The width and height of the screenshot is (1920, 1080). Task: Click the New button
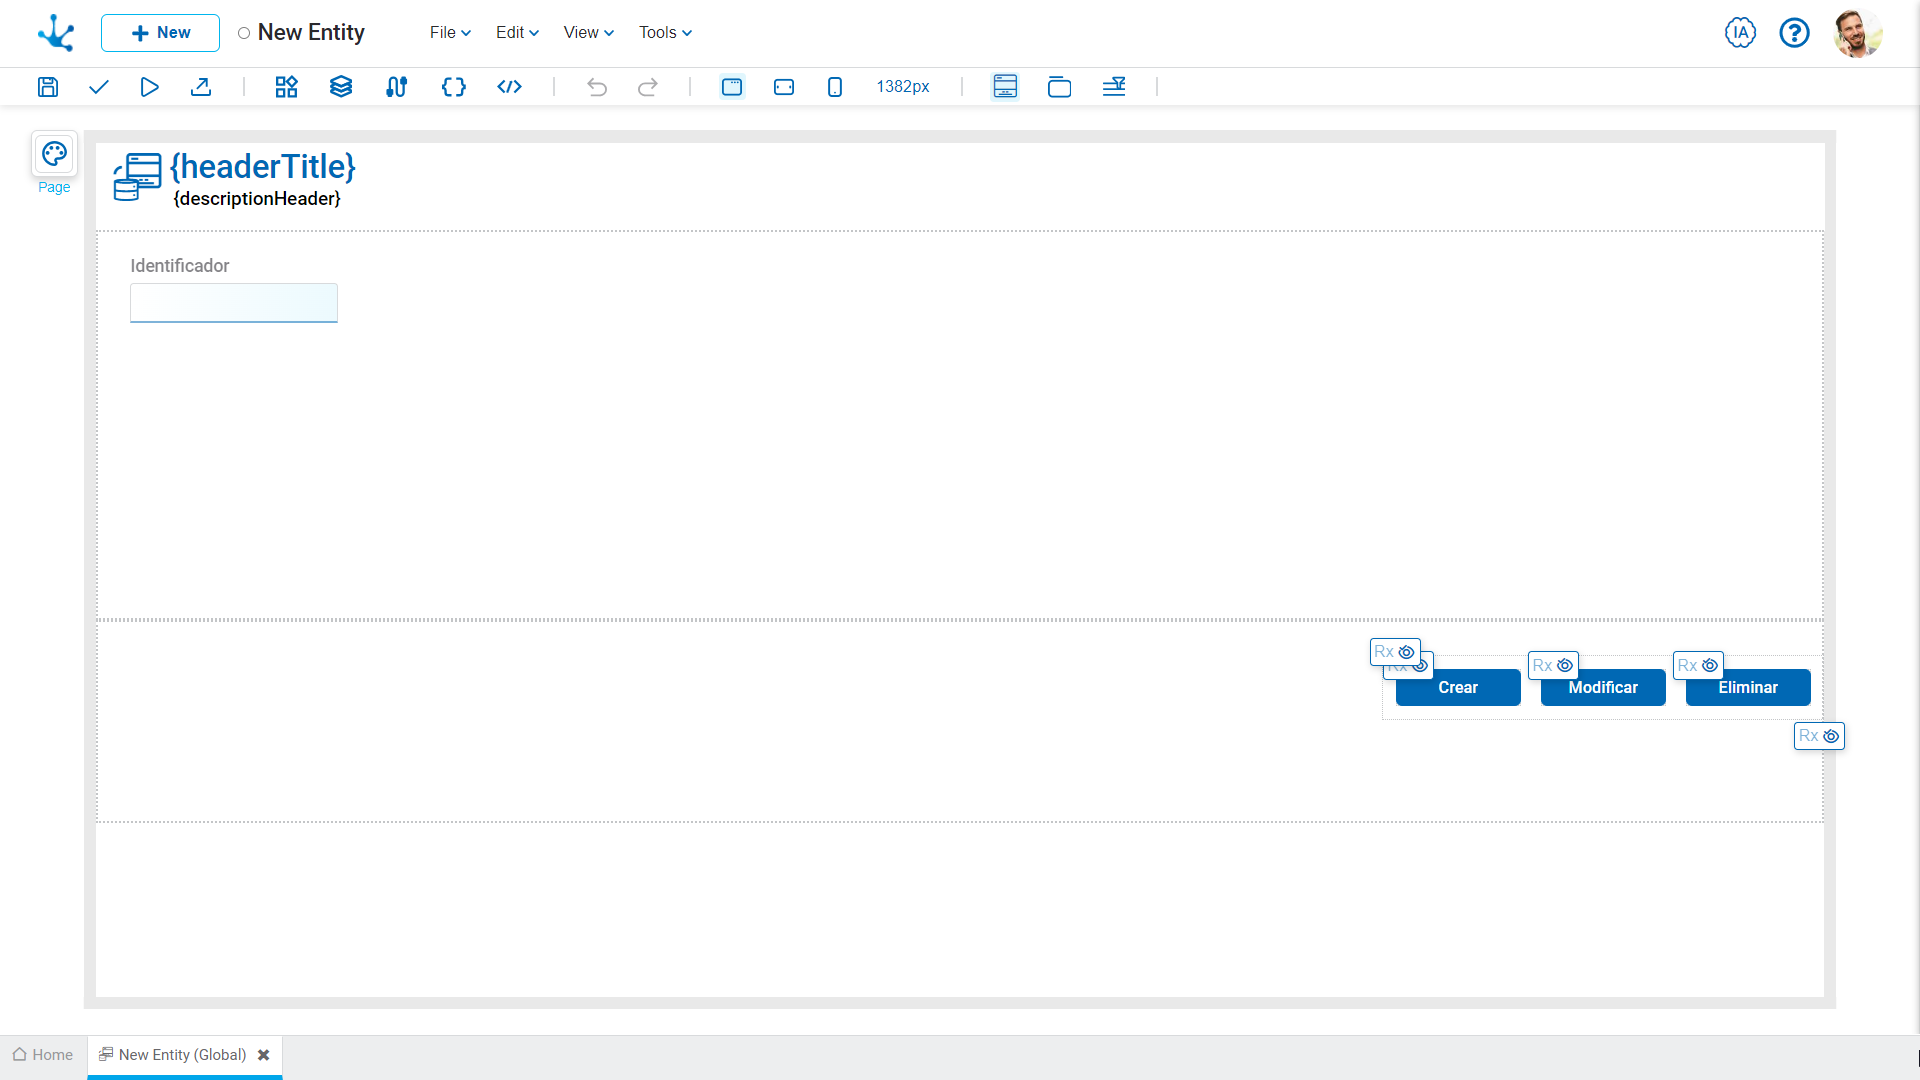pyautogui.click(x=160, y=33)
